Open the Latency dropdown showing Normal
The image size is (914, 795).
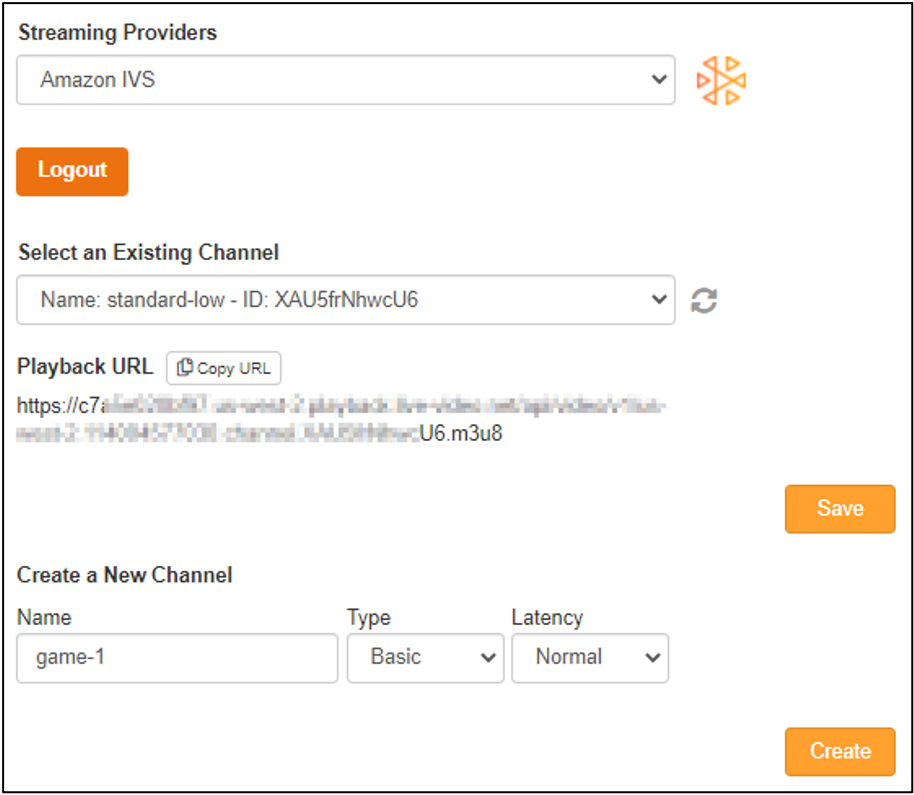[590, 658]
